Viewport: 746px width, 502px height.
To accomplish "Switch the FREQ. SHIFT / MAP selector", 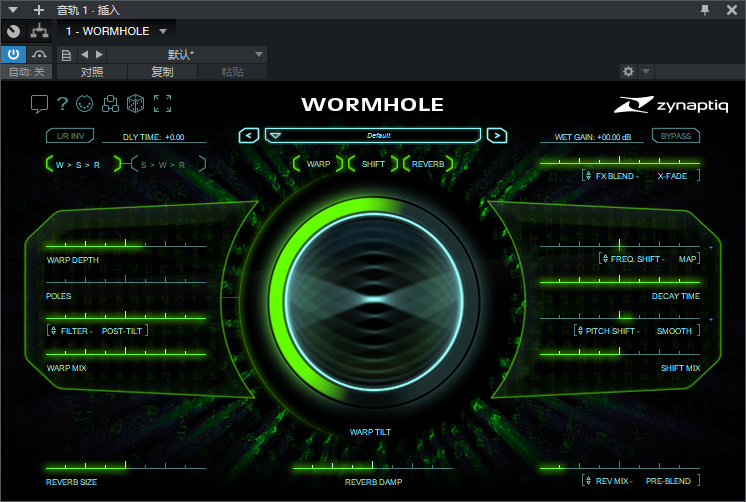I will coord(649,259).
